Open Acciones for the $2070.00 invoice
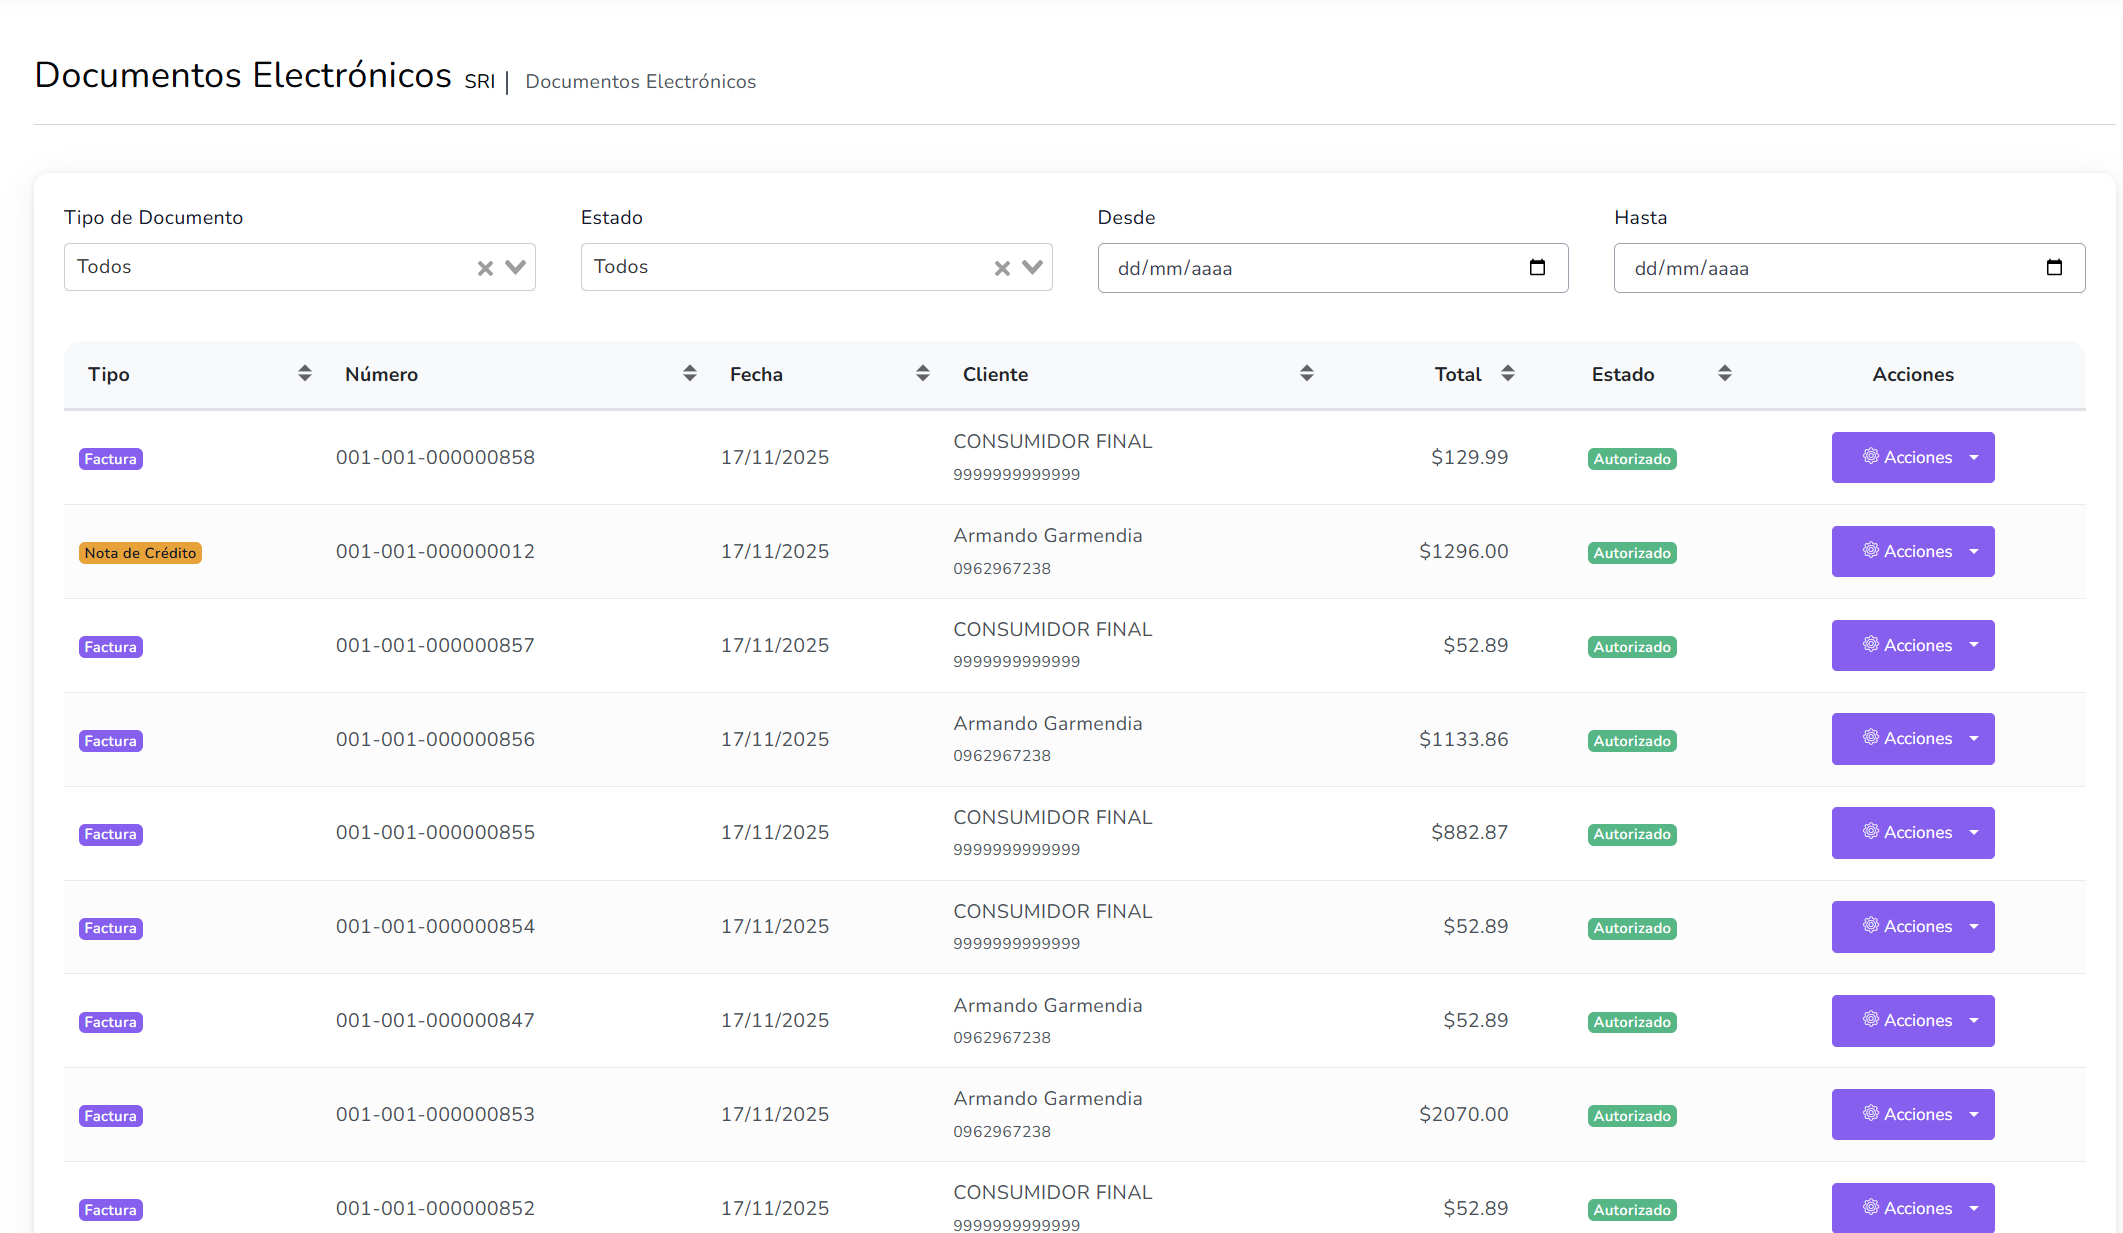The height and width of the screenshot is (1233, 2123). click(x=1912, y=1114)
